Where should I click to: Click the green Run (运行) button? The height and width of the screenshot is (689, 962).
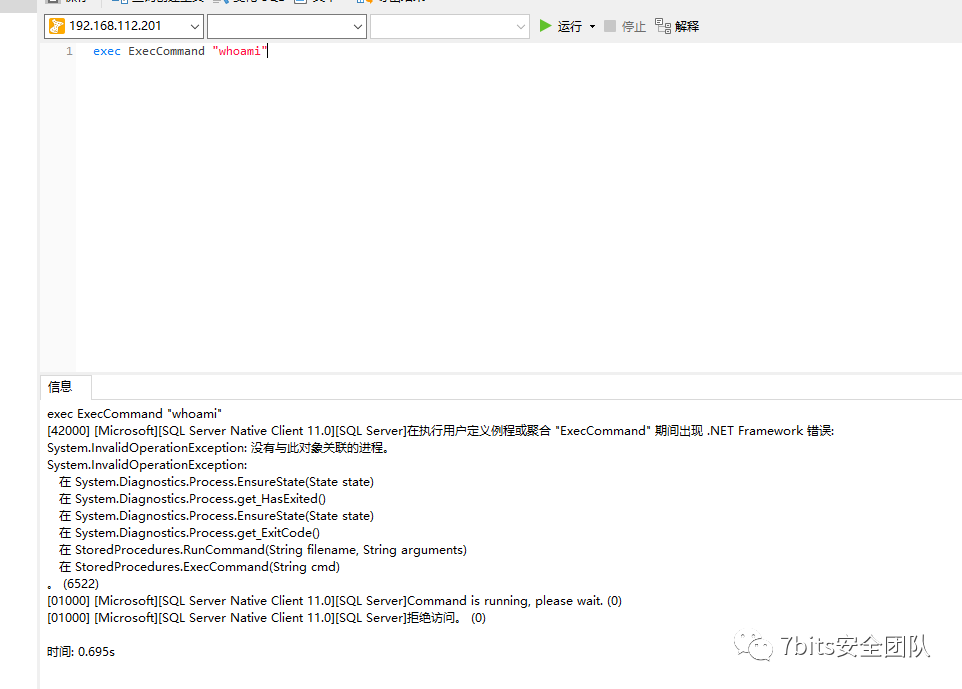[x=561, y=26]
